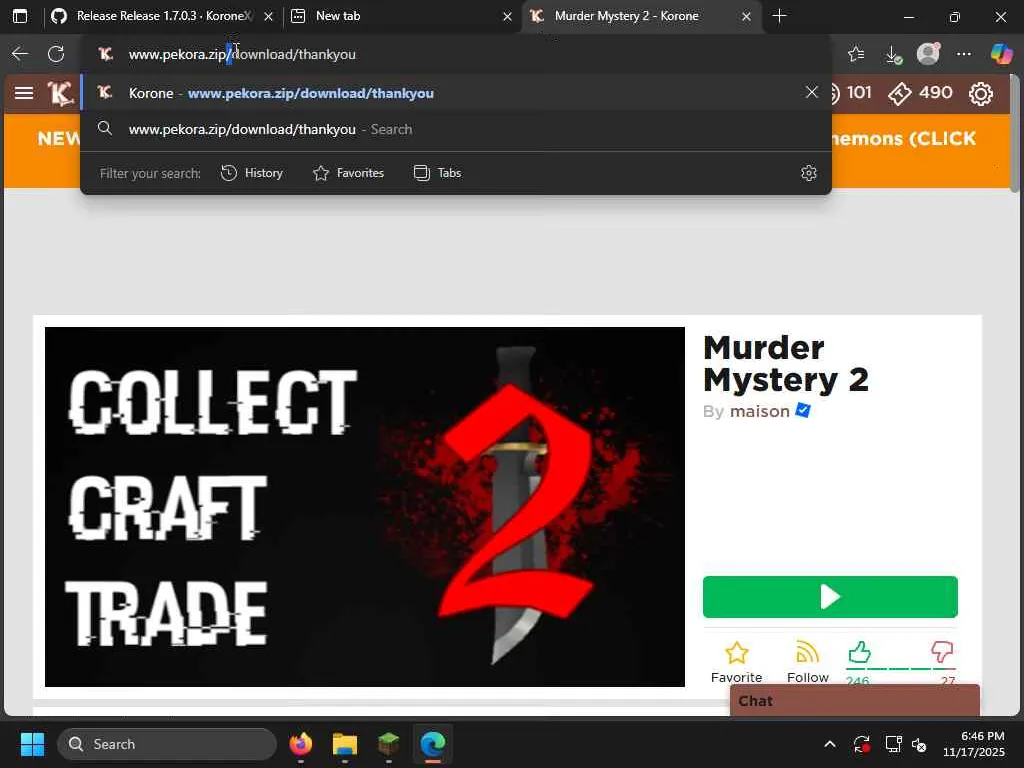The image size is (1024, 768).
Task: Open the Copilot icon
Action: (x=1001, y=54)
